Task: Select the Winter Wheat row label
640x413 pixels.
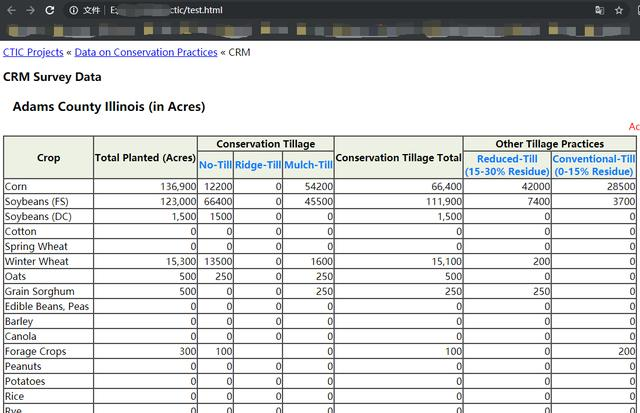Action: [x=37, y=261]
